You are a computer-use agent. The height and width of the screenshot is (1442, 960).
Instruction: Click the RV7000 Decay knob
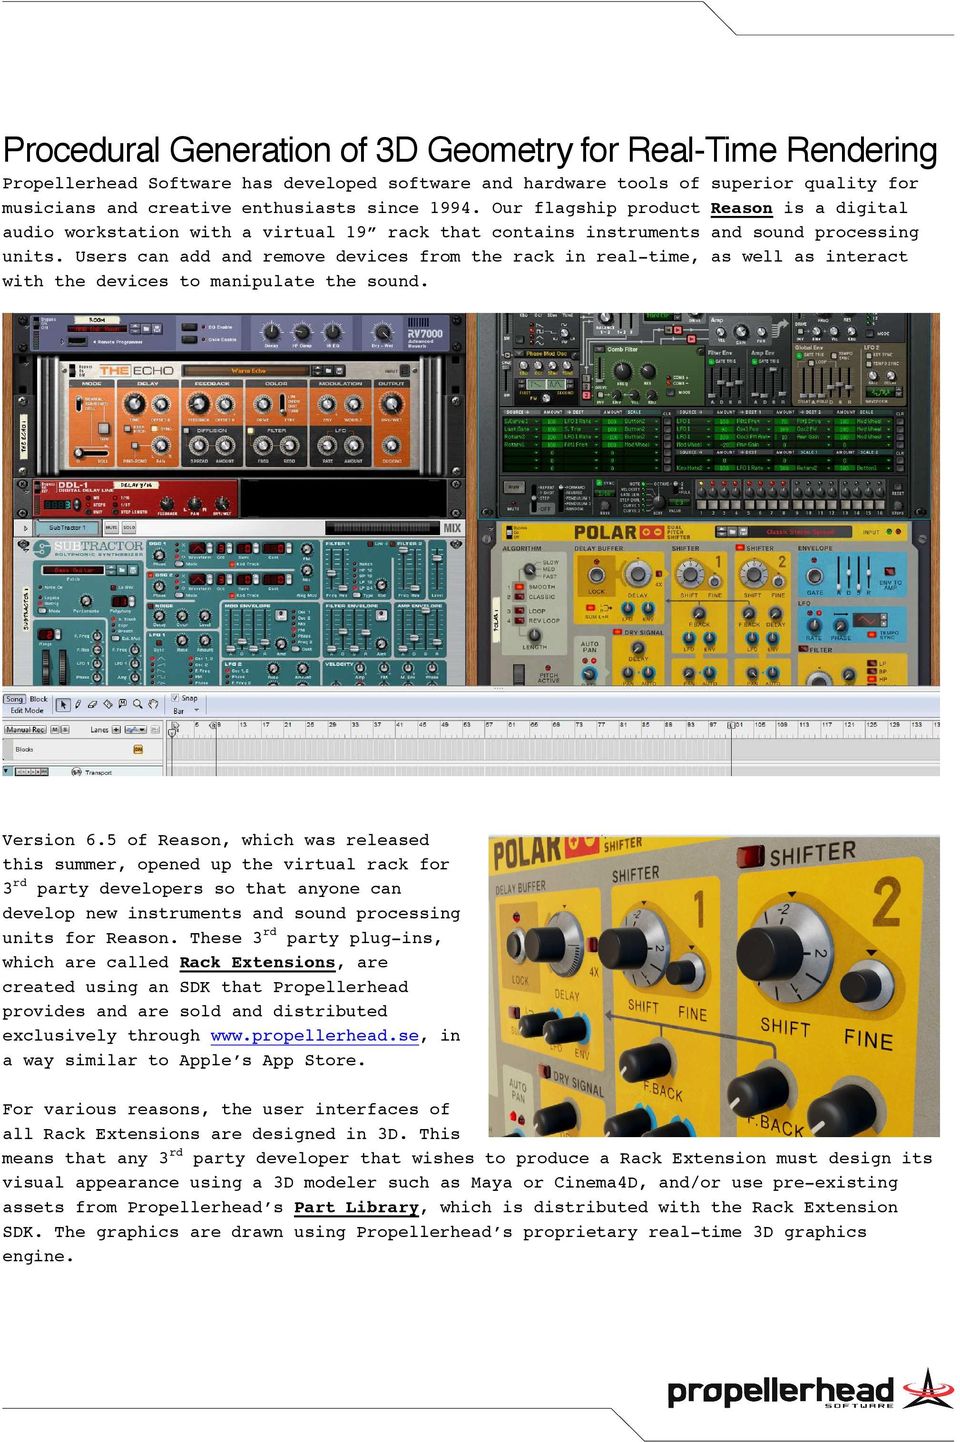tap(271, 332)
